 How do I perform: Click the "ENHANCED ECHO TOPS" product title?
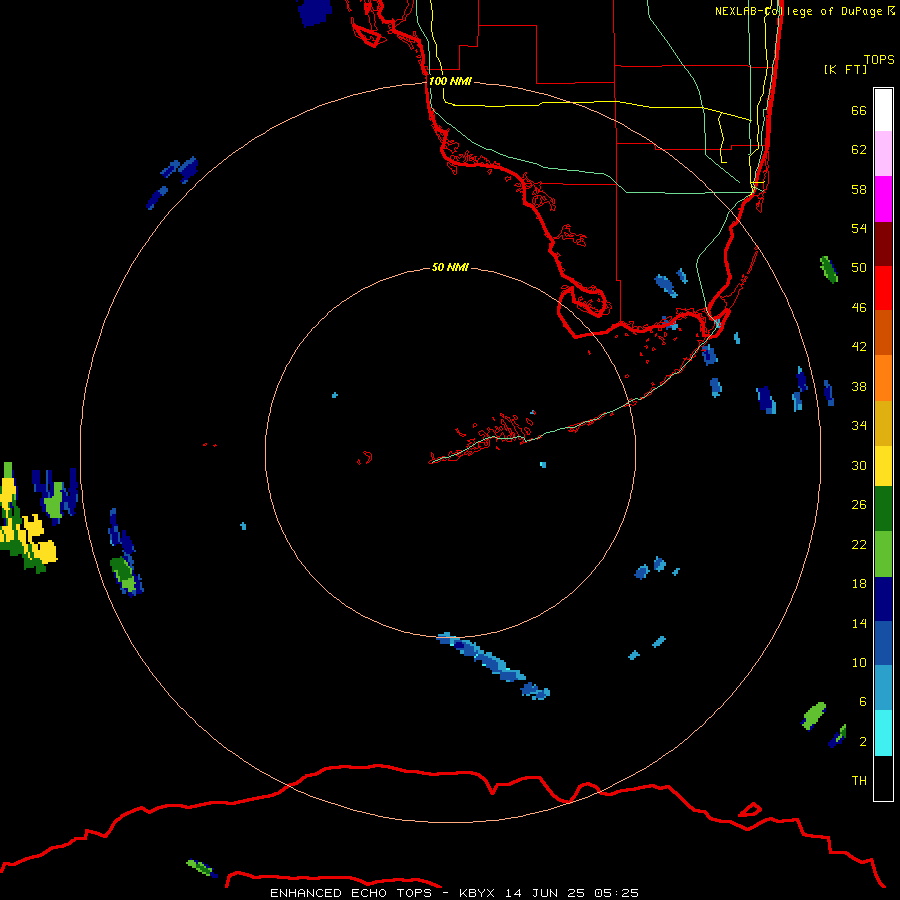351,893
